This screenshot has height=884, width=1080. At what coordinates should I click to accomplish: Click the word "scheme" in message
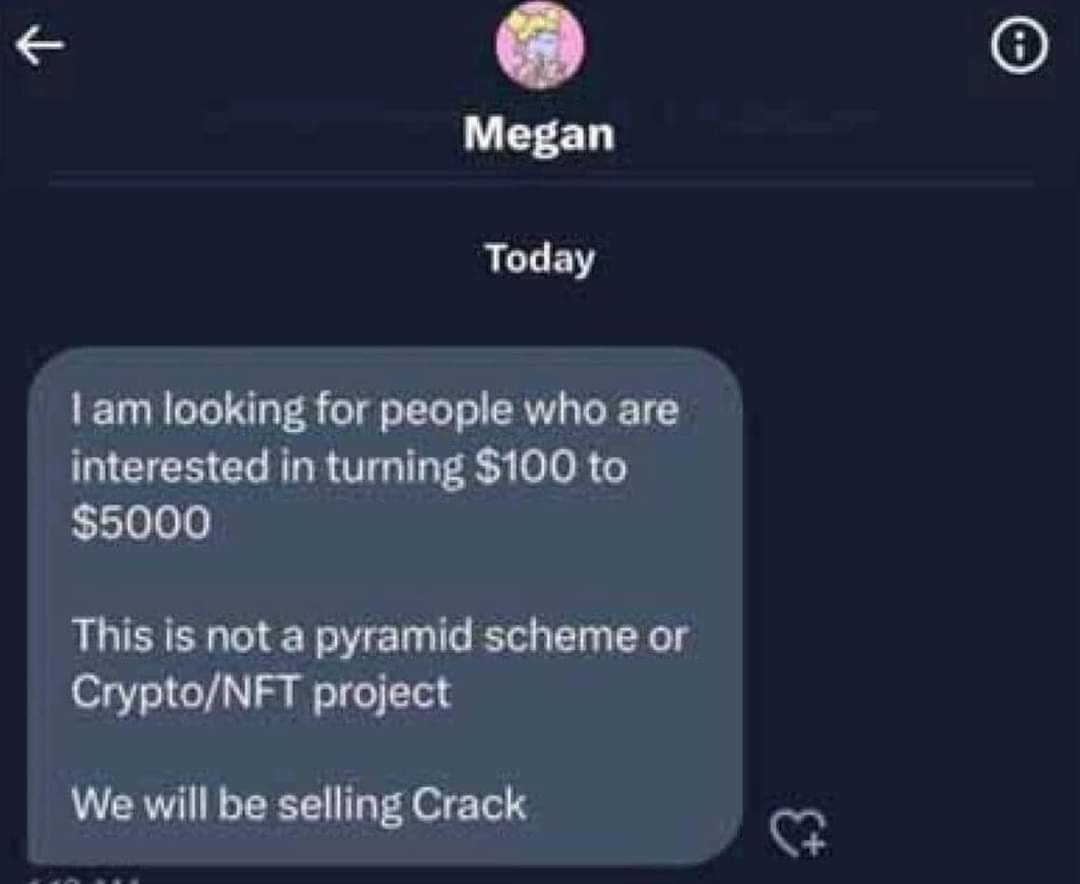pyautogui.click(x=562, y=636)
